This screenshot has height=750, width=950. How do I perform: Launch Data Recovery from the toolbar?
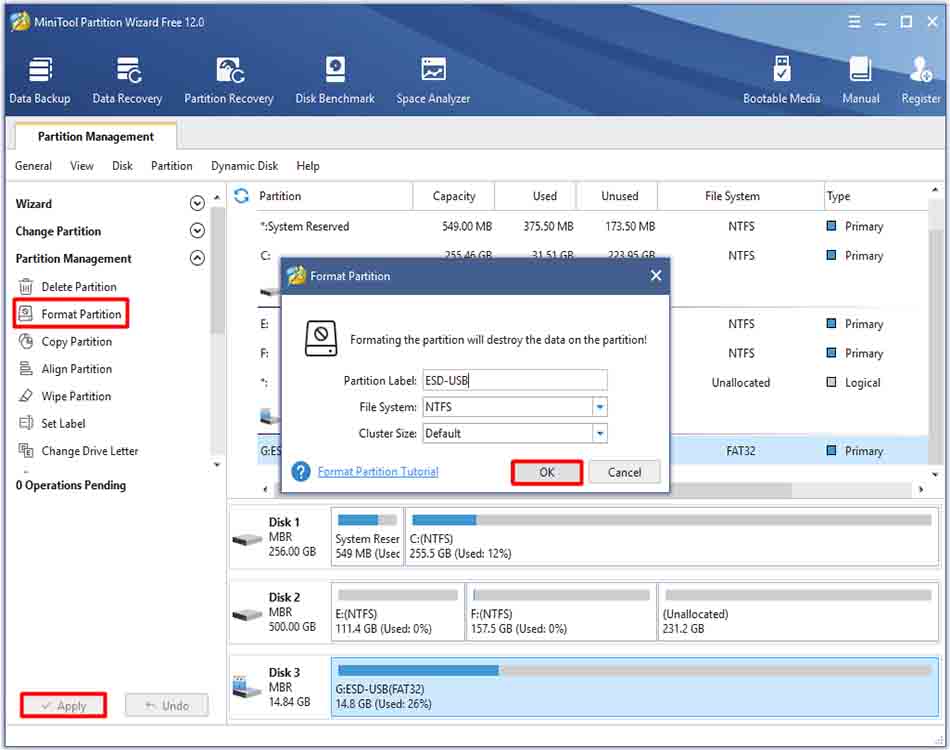pos(127,81)
